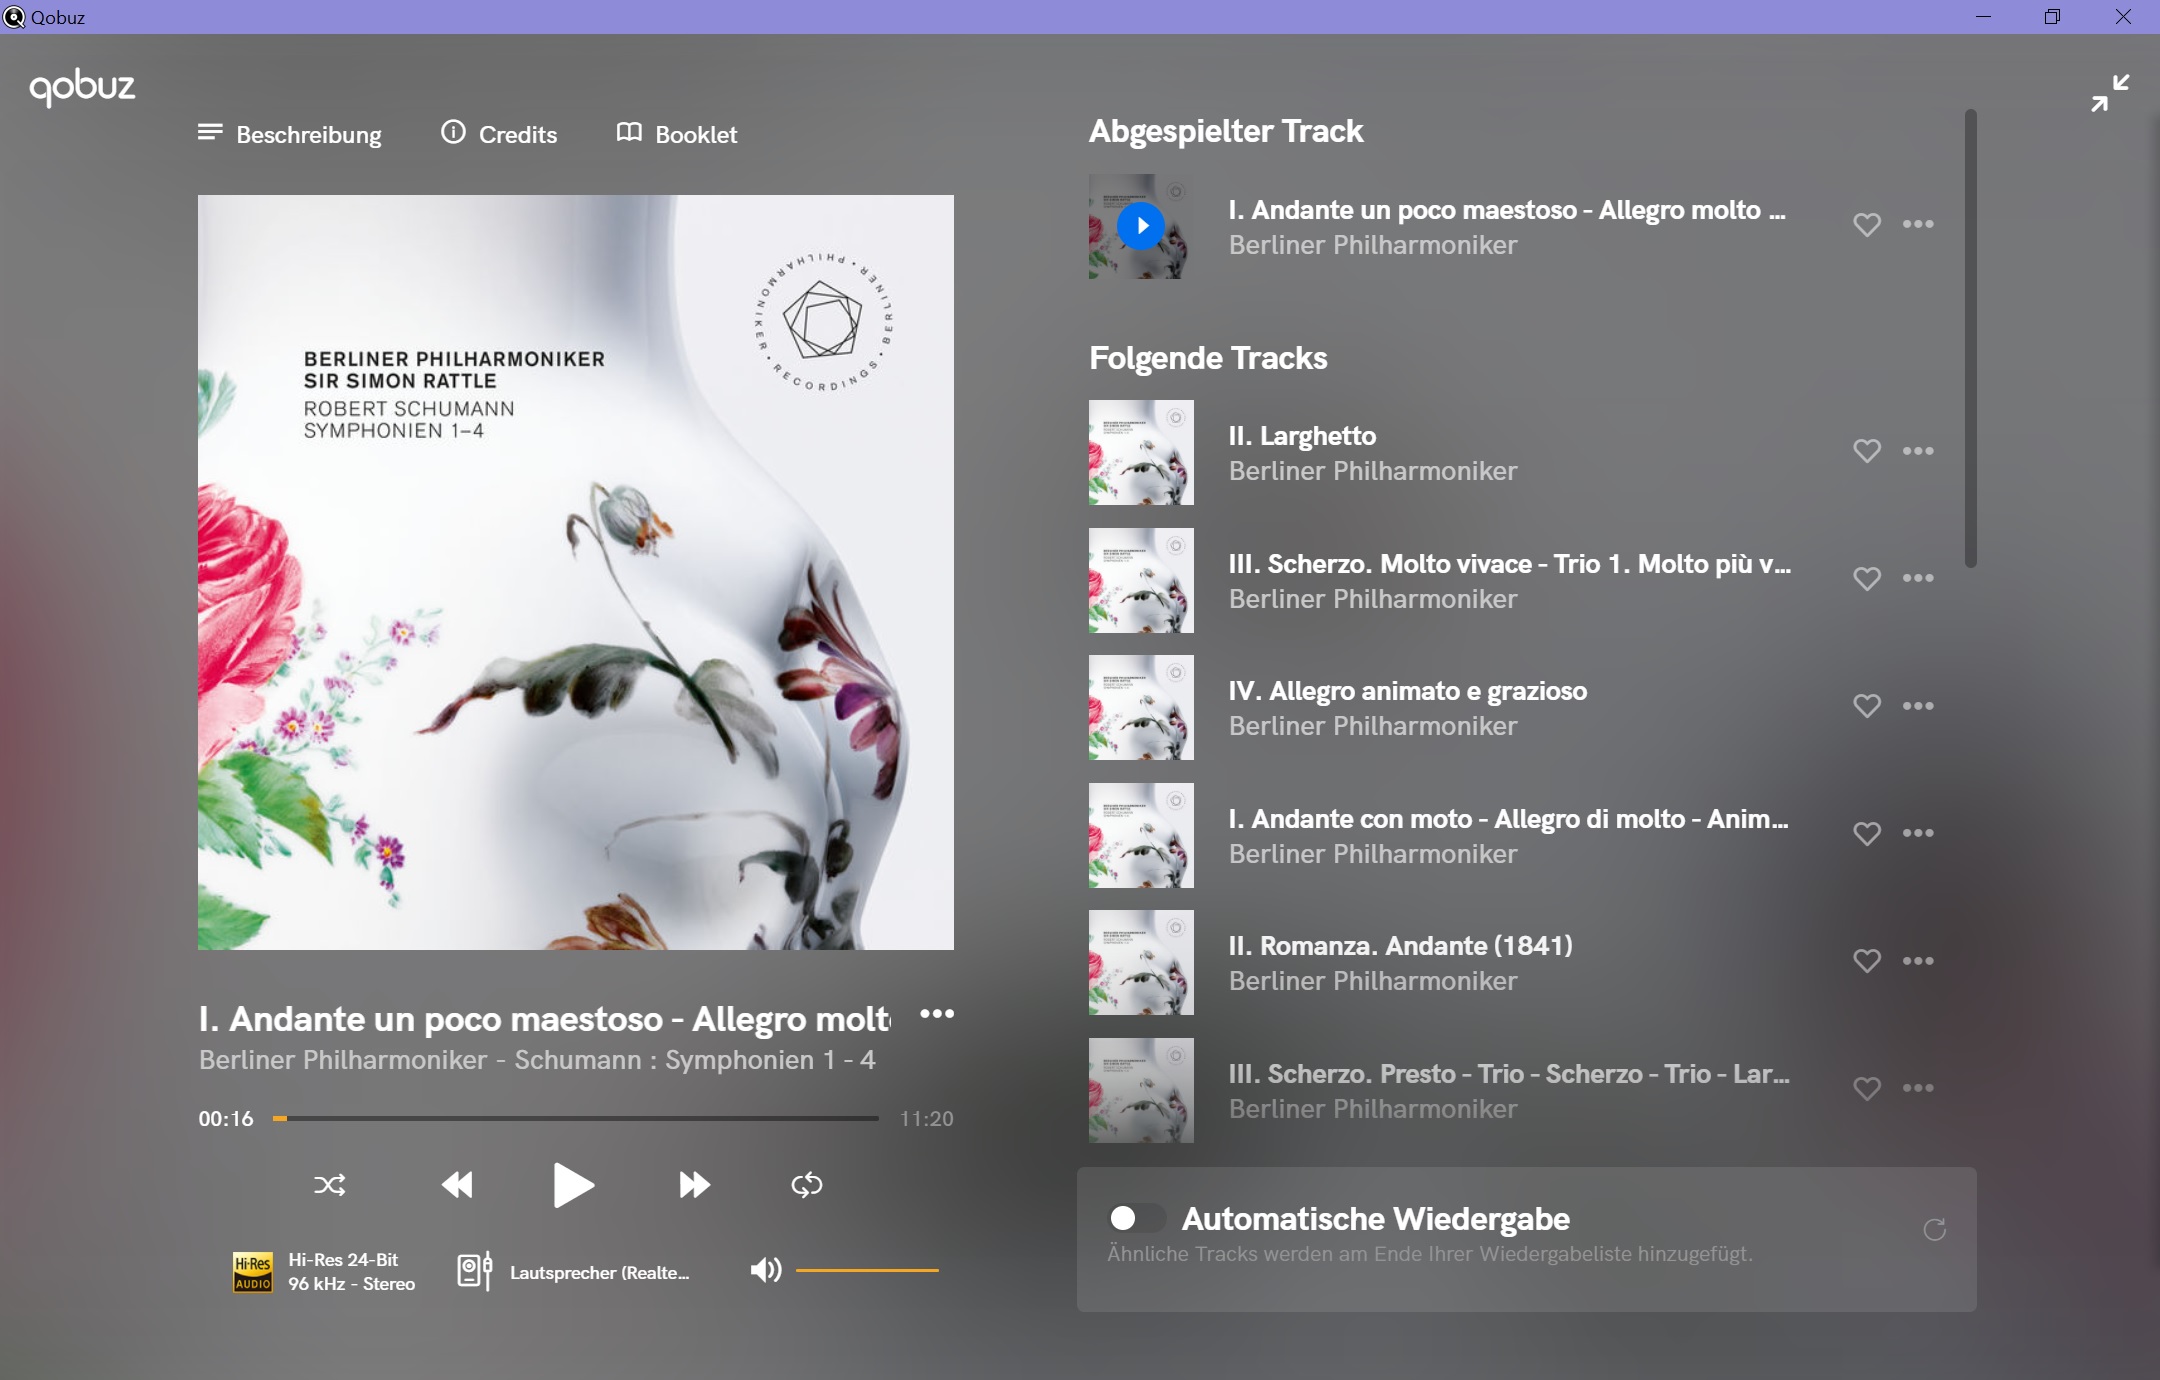This screenshot has height=1380, width=2160.
Task: Open more options for Andante un poco maestoso
Action: click(1918, 224)
